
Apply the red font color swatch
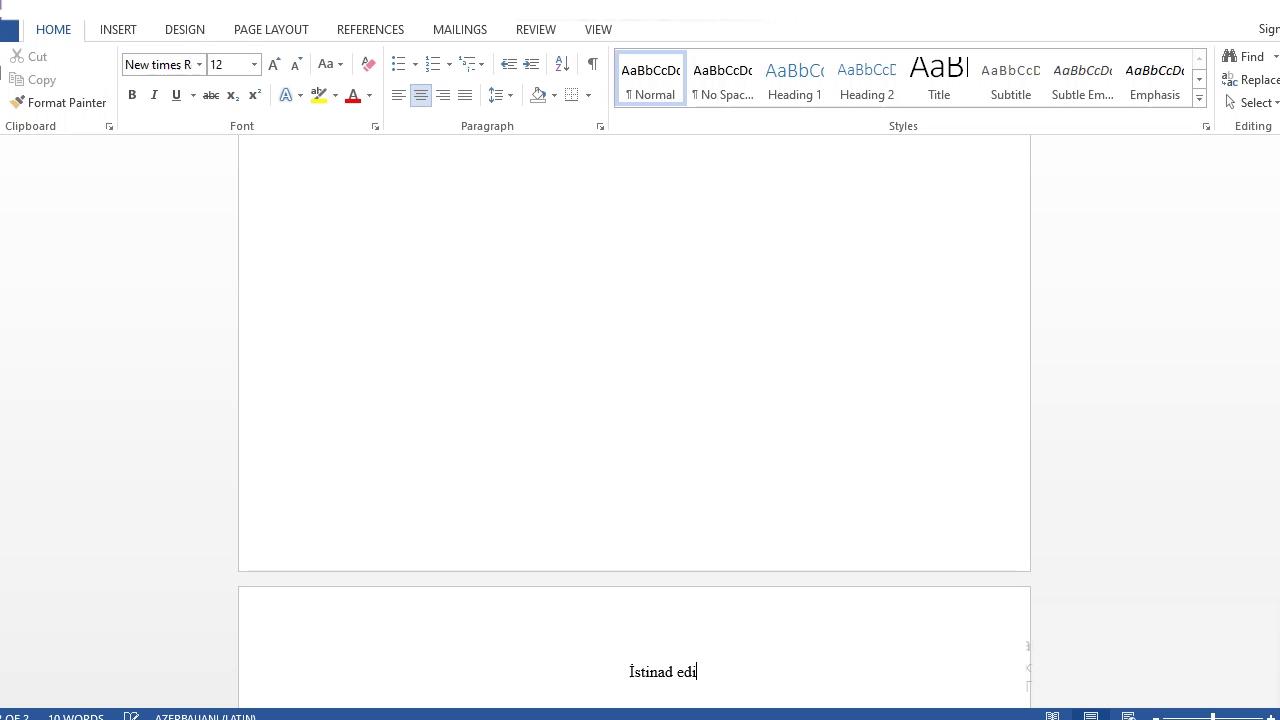pos(353,96)
